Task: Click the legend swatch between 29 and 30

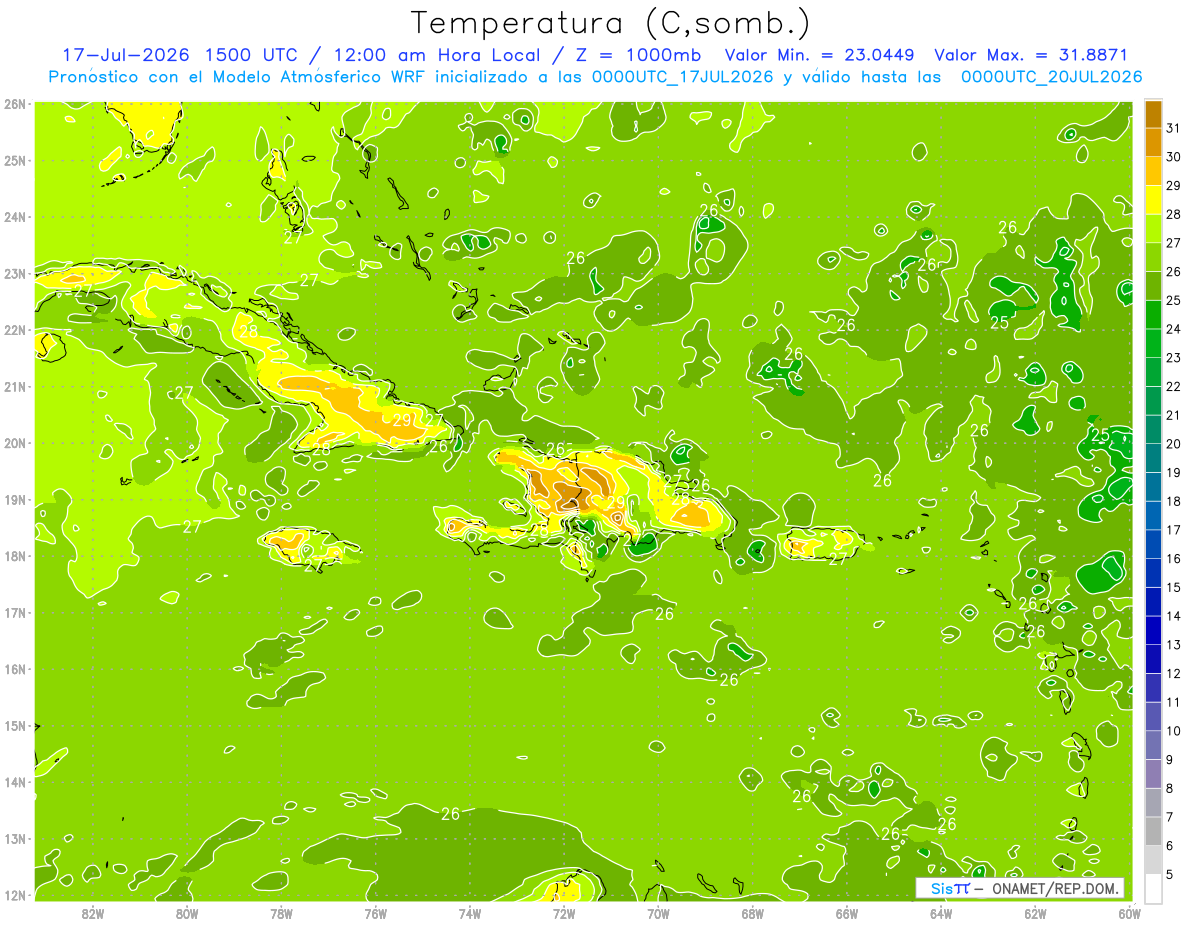Action: [1154, 170]
